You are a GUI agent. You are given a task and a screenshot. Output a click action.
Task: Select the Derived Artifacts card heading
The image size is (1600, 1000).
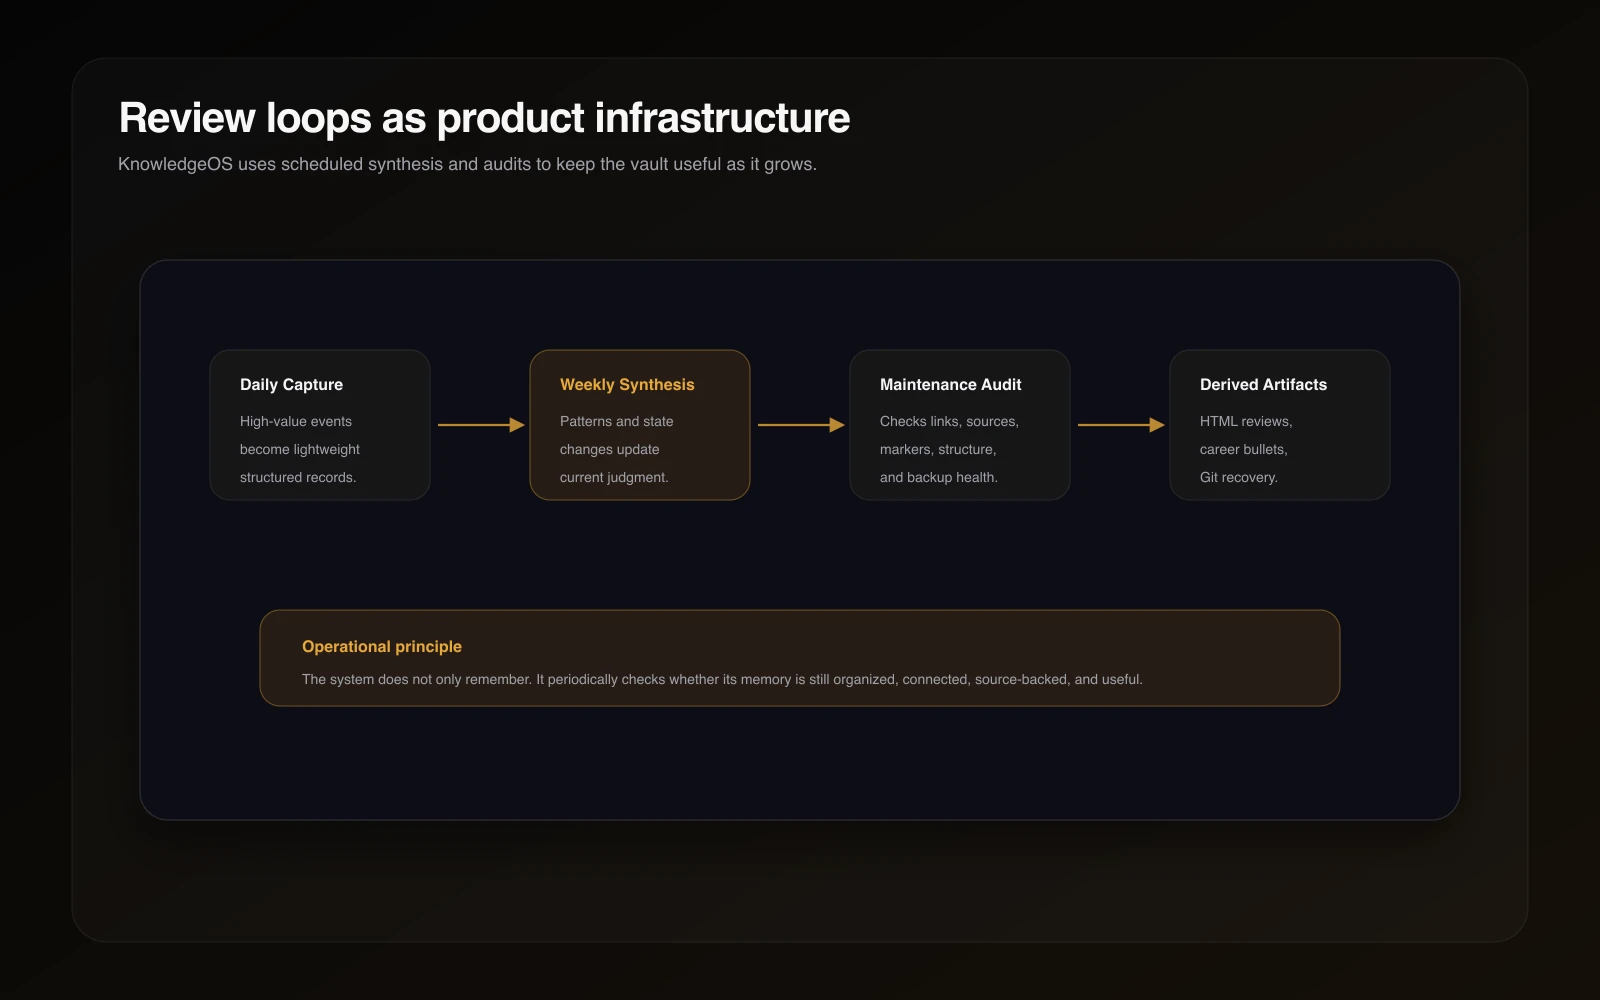click(x=1264, y=385)
